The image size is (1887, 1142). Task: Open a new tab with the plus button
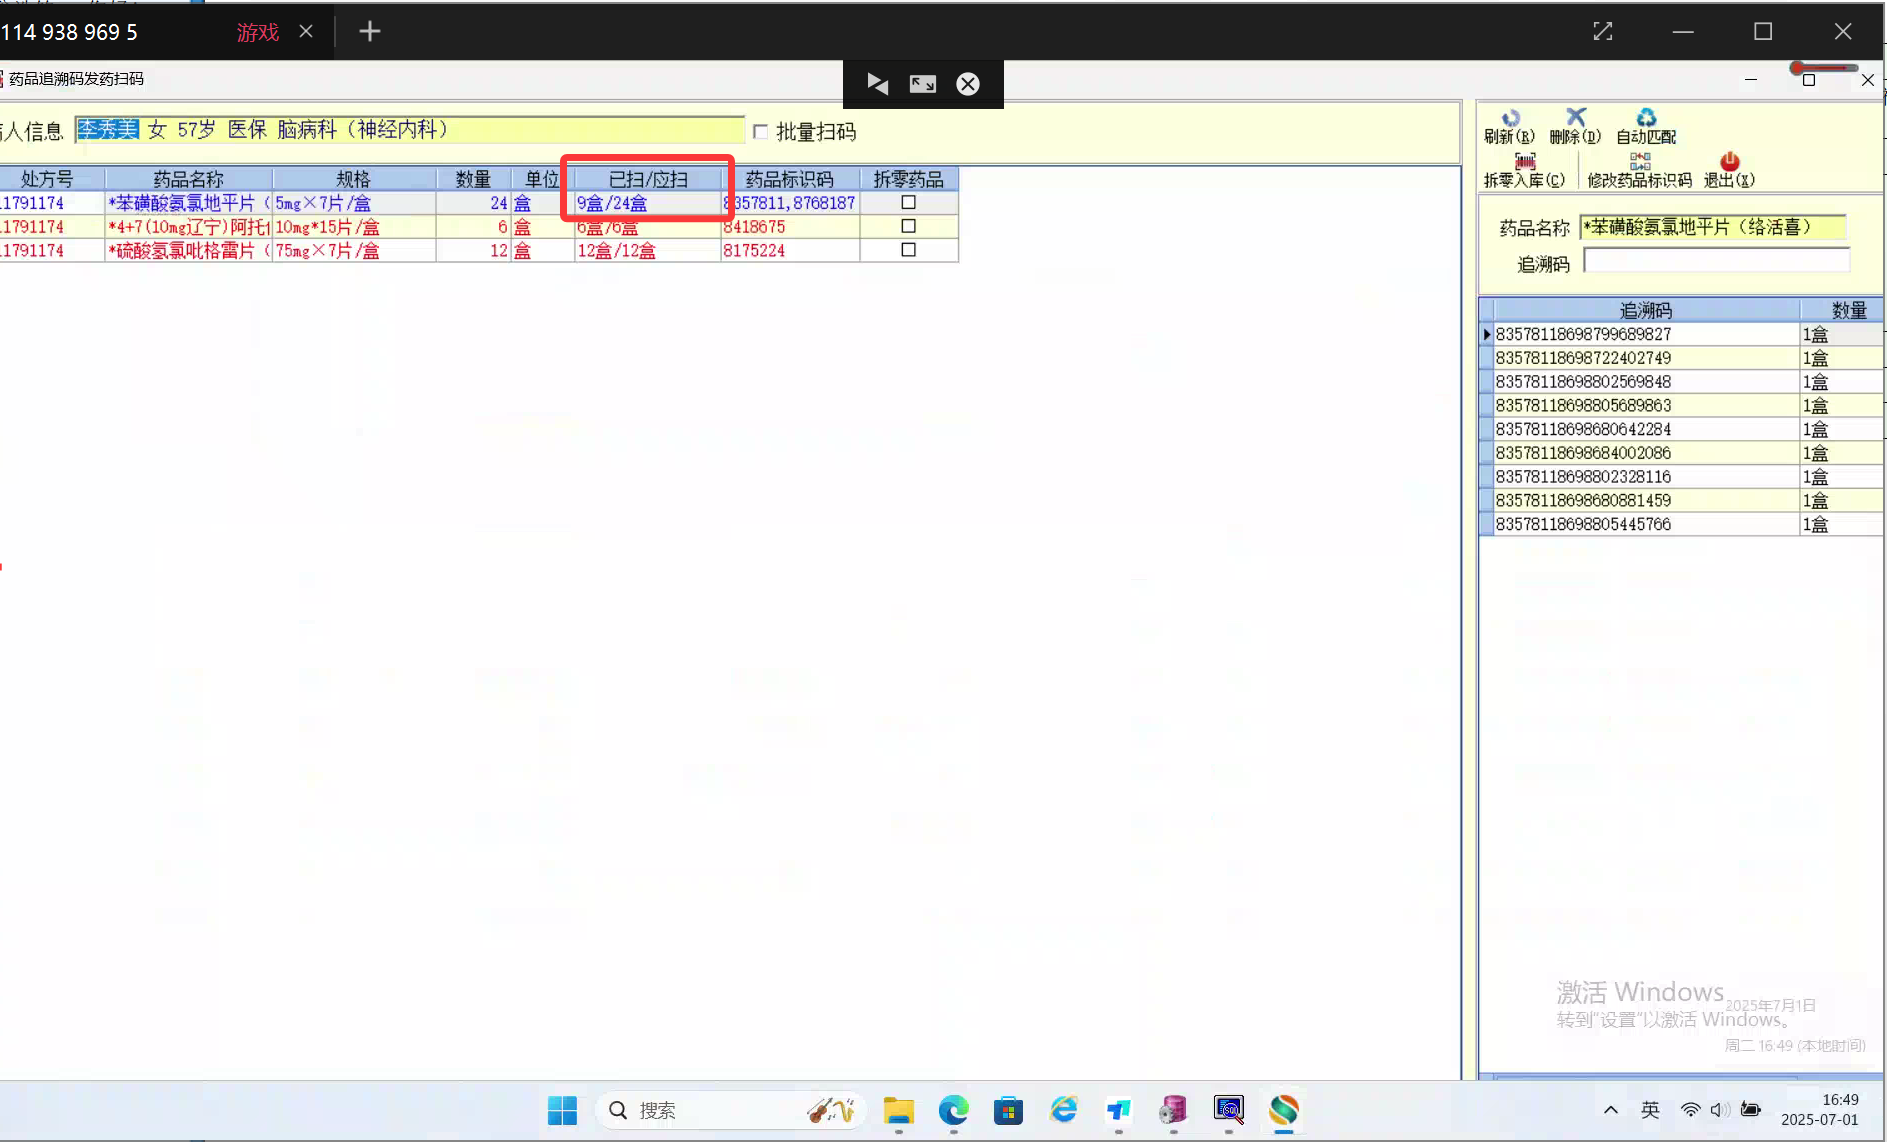pos(370,32)
